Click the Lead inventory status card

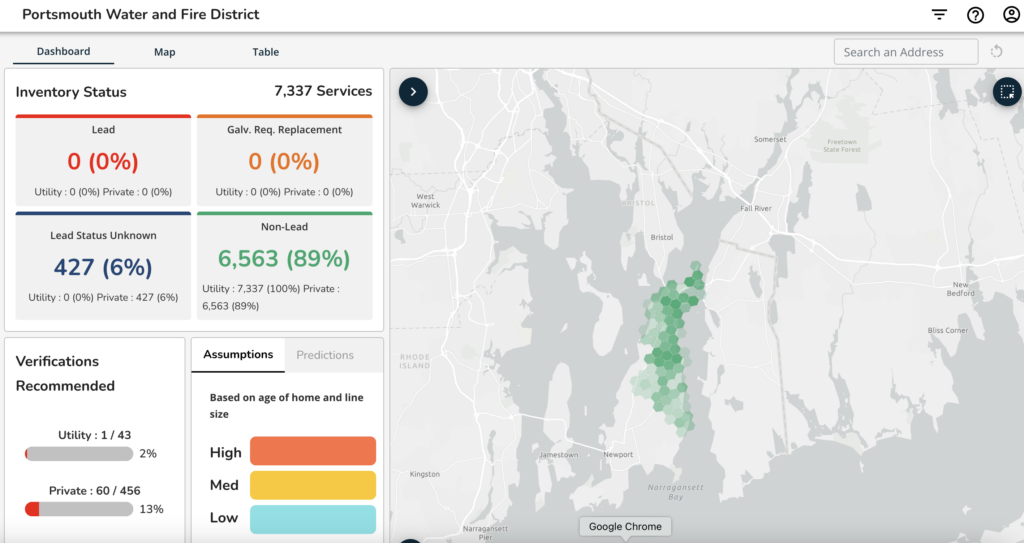pyautogui.click(x=103, y=160)
